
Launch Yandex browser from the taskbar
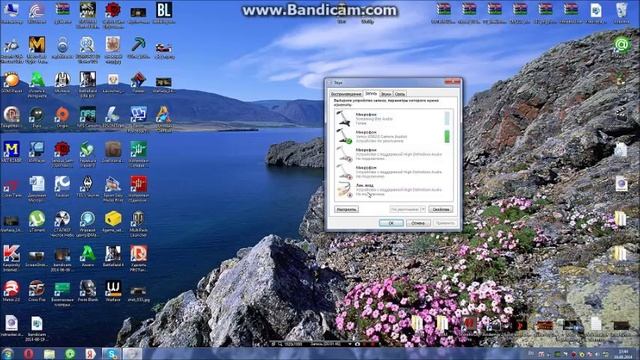coord(90,354)
